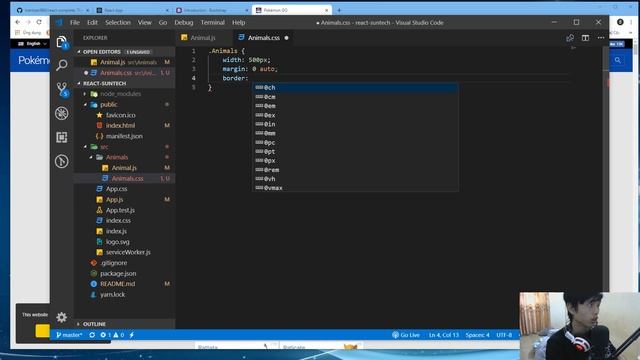Open a new tab in the browser window
640x360 pixels.
coord(339,10)
